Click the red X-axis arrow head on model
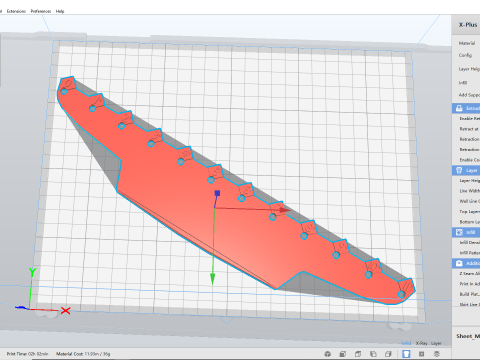Image resolution: width=480 pixels, height=360 pixels. (x=285, y=210)
